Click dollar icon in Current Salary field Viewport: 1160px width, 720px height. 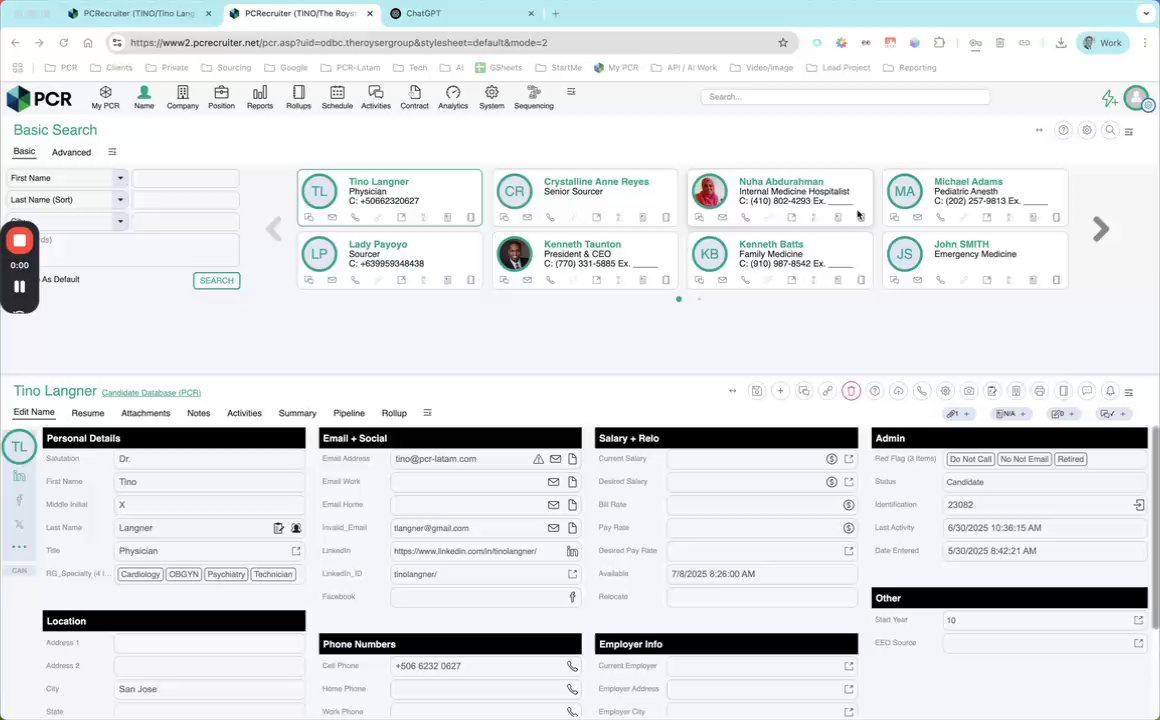[832, 459]
